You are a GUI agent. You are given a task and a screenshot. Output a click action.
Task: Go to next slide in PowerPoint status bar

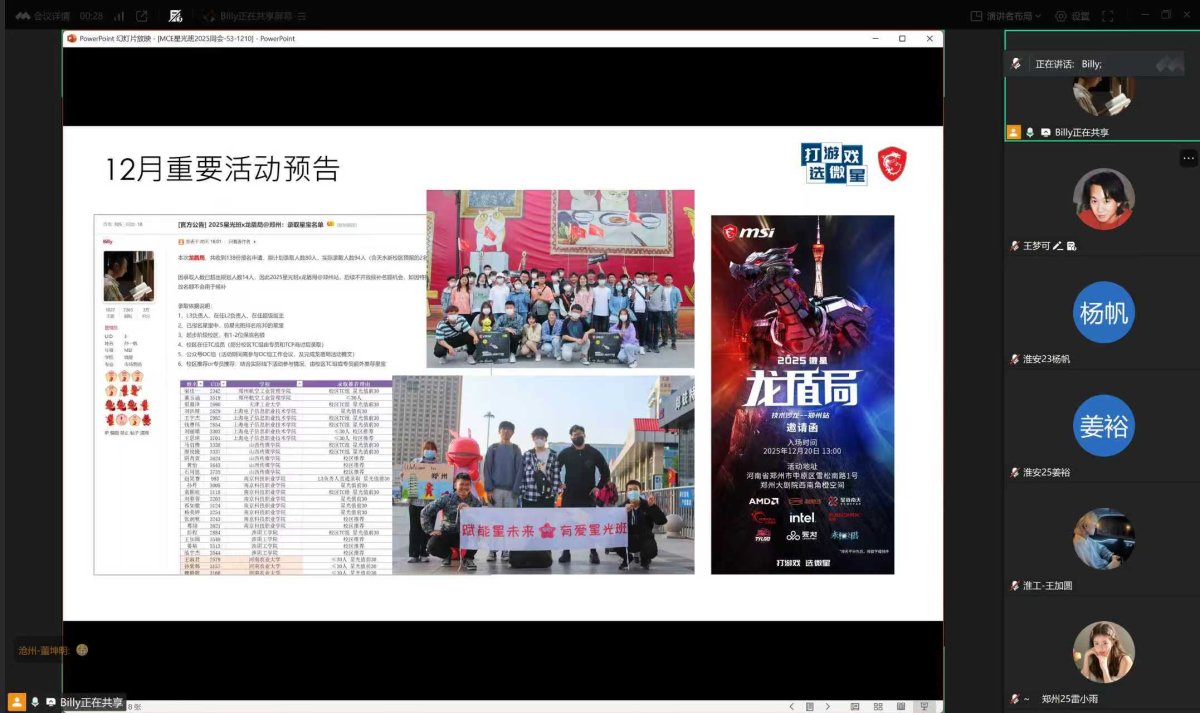[x=829, y=706]
